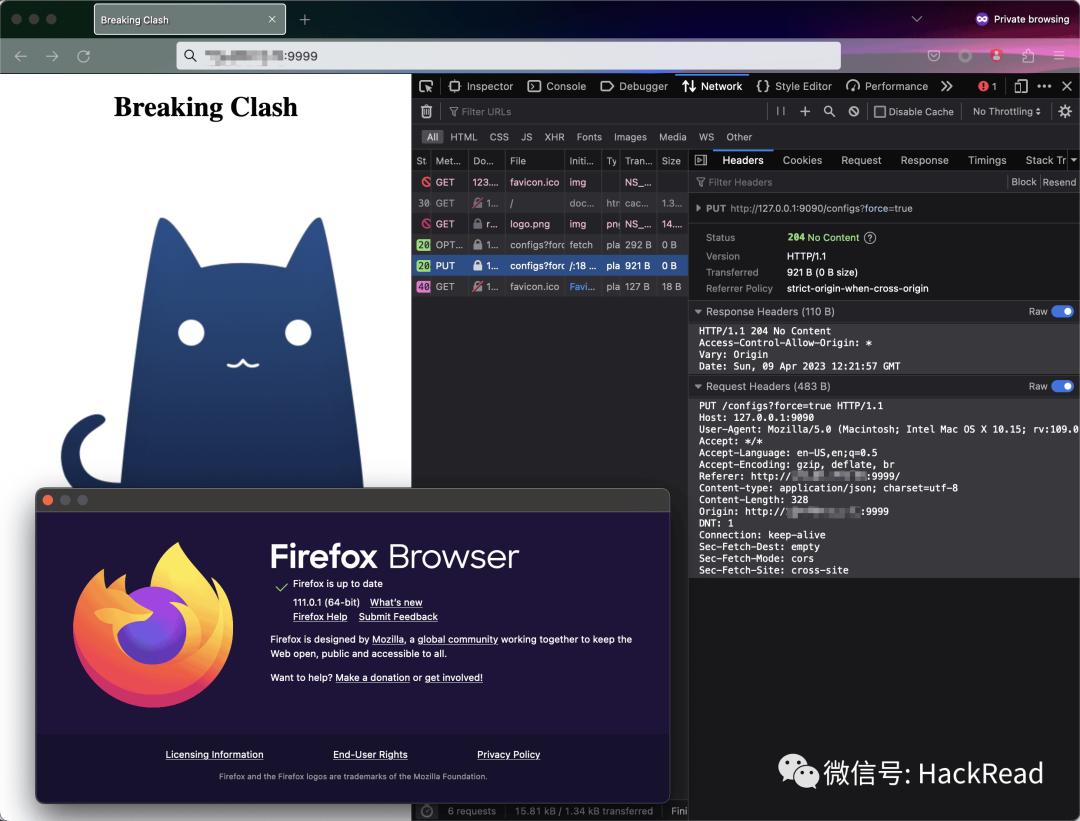
Task: Select the Network panel tab
Action: (712, 86)
